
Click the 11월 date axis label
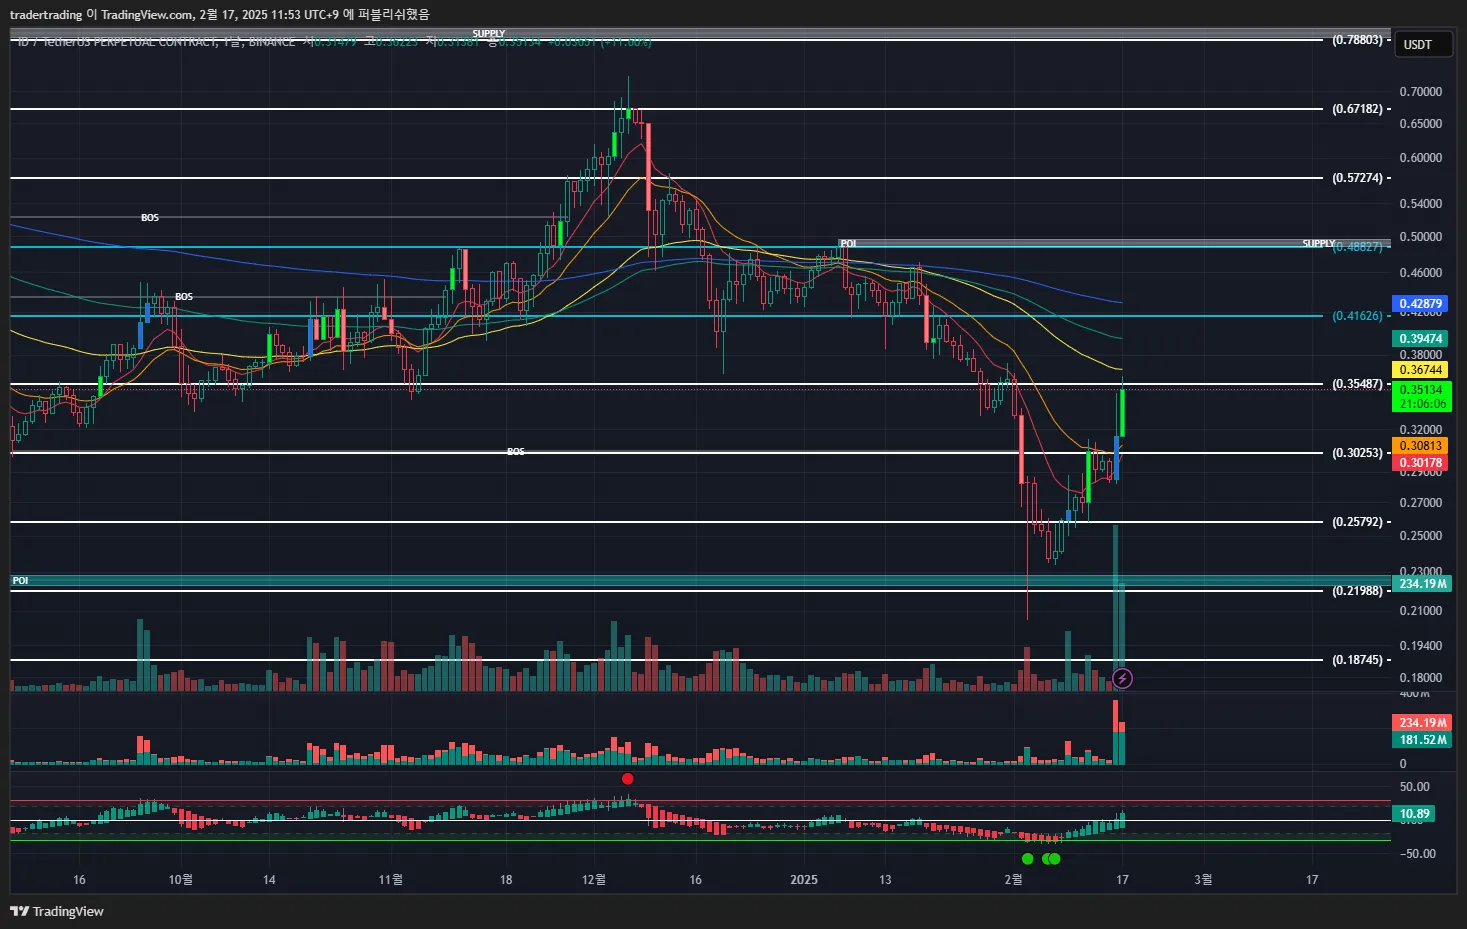(x=391, y=880)
